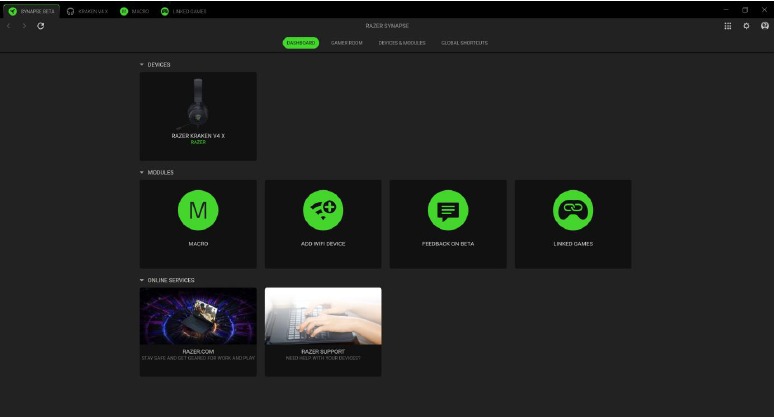Click the ADD WIFI DEVICE label
This screenshot has width=775, height=417.
[x=323, y=244]
